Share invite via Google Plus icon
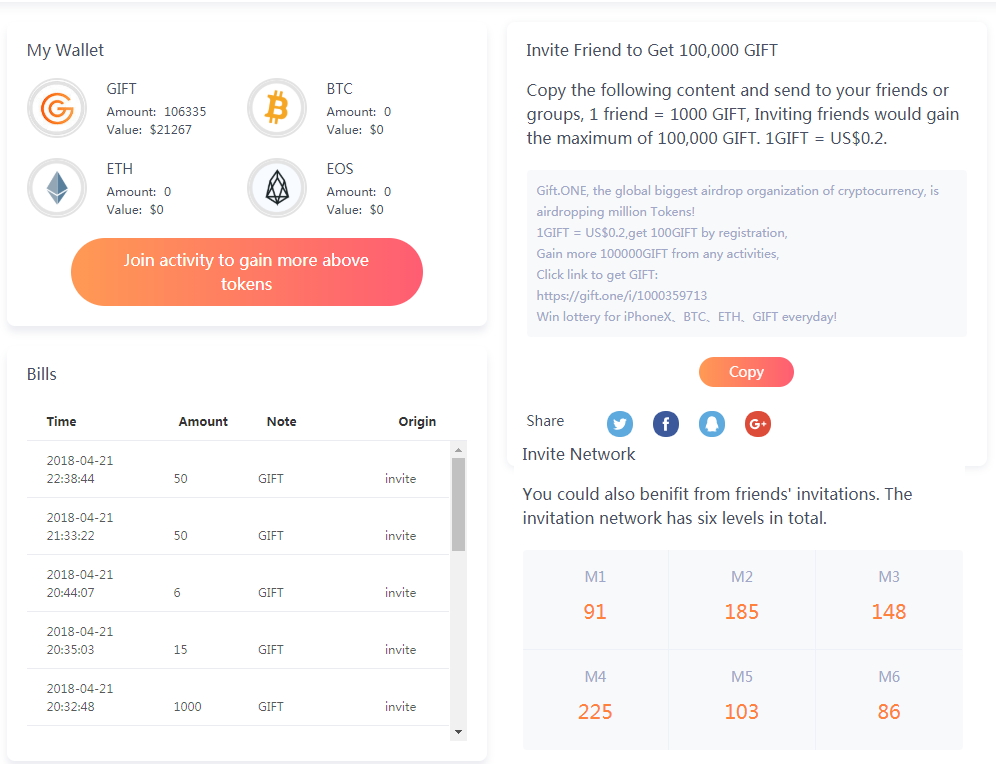The height and width of the screenshot is (764, 996). tap(758, 424)
